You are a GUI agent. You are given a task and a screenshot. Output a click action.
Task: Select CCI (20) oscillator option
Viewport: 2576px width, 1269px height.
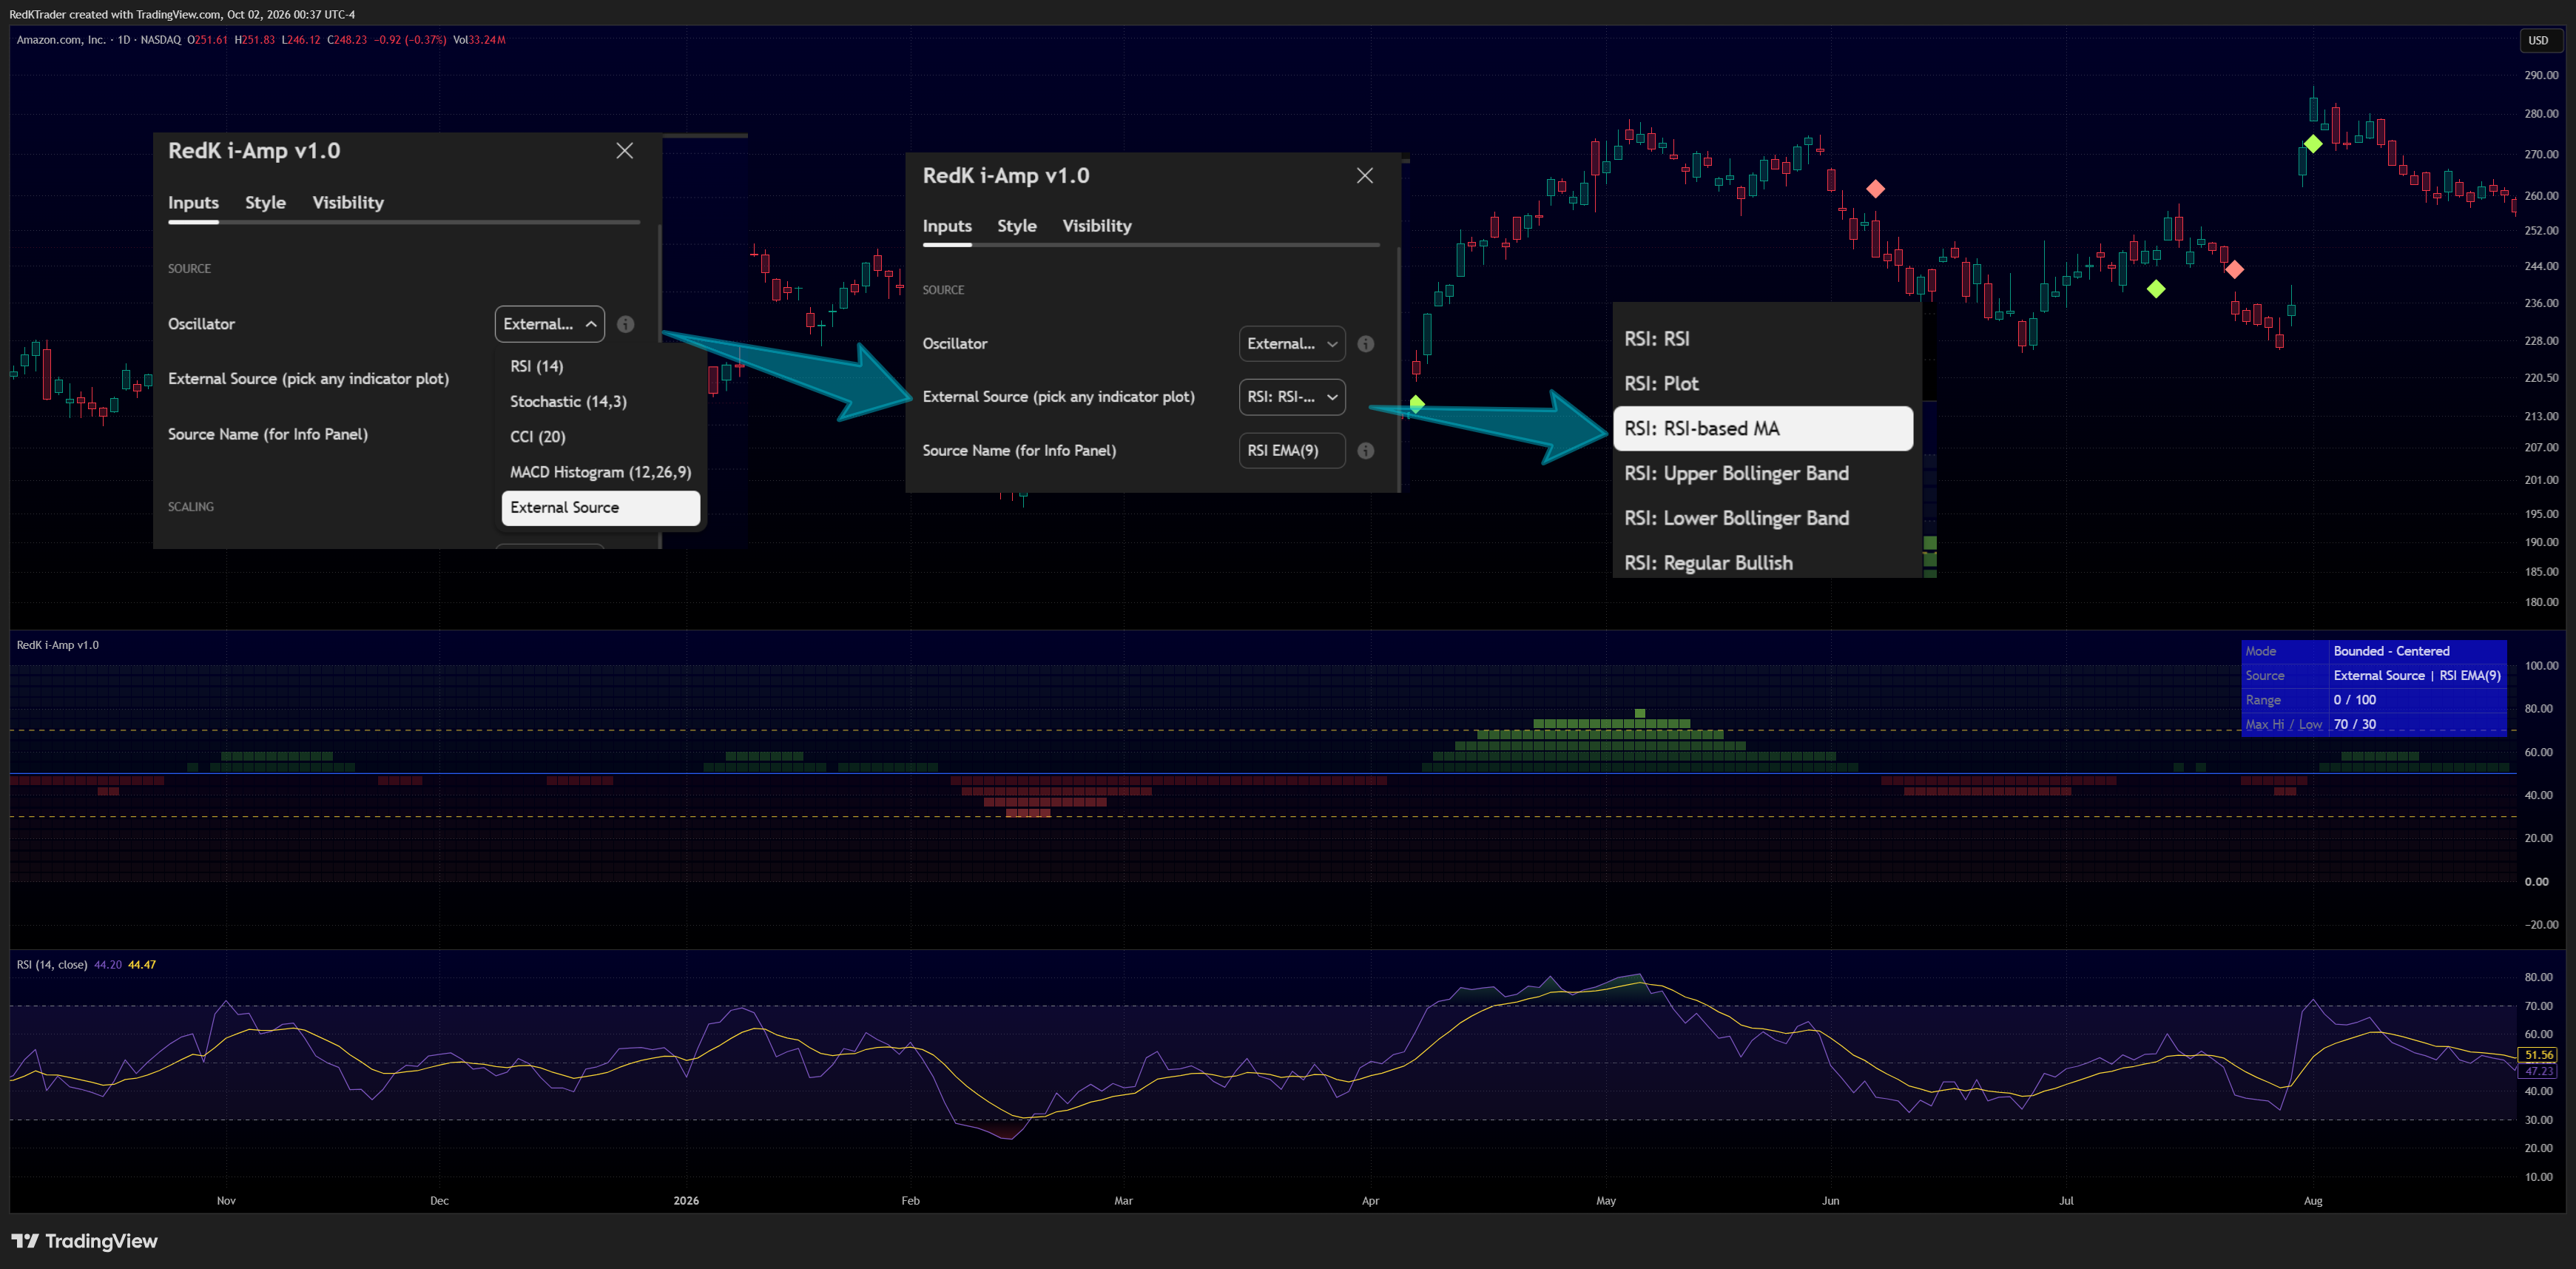click(x=600, y=437)
